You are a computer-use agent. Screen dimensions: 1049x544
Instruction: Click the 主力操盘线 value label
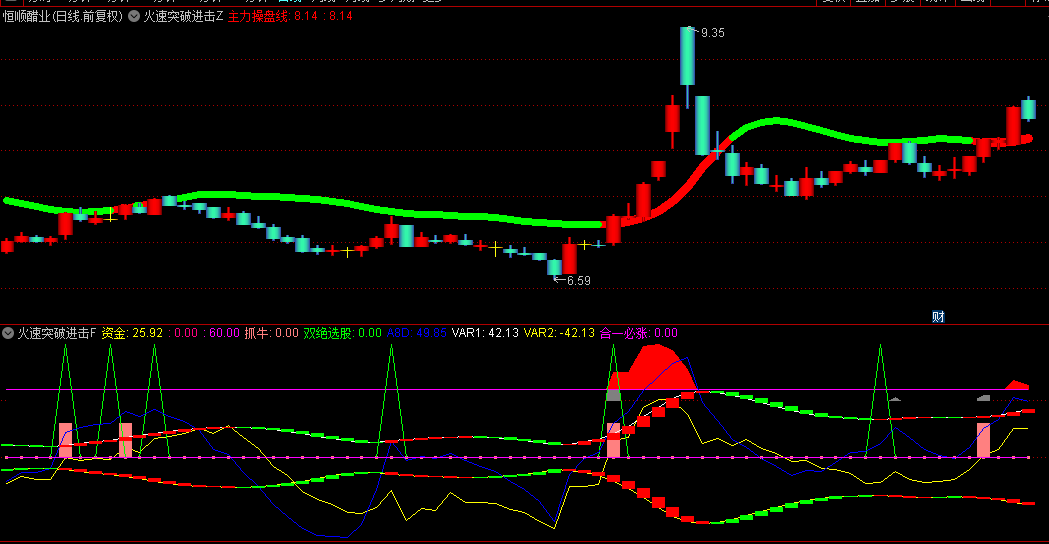[290, 16]
